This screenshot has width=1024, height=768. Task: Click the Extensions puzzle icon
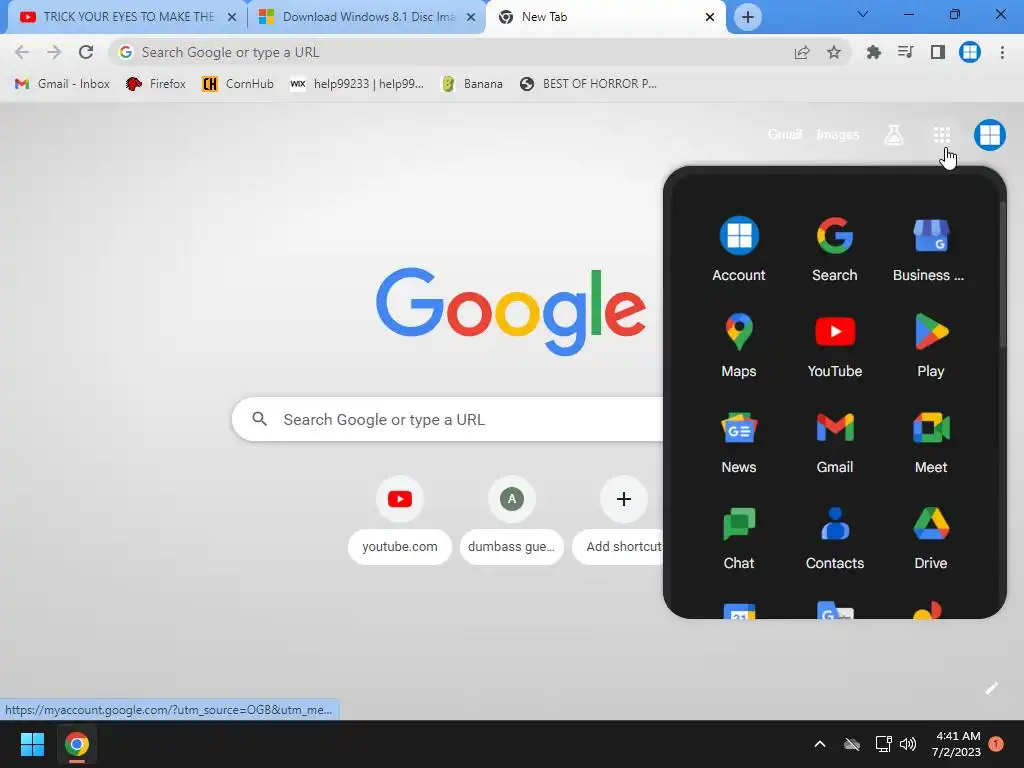point(873,52)
